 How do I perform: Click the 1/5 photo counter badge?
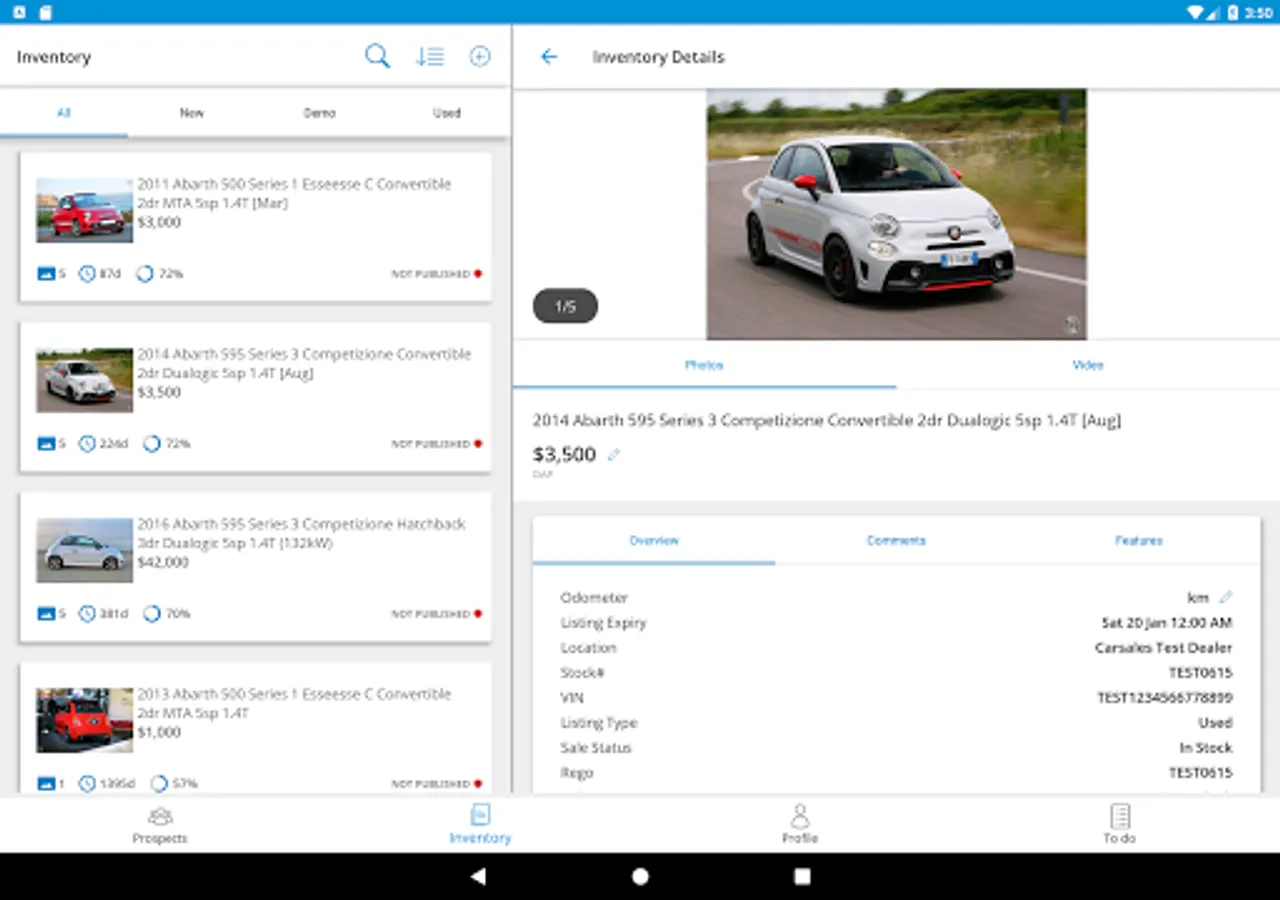pyautogui.click(x=565, y=306)
